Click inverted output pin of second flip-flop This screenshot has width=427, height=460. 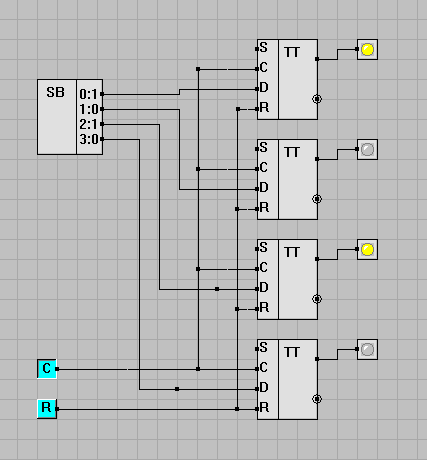pos(317,199)
